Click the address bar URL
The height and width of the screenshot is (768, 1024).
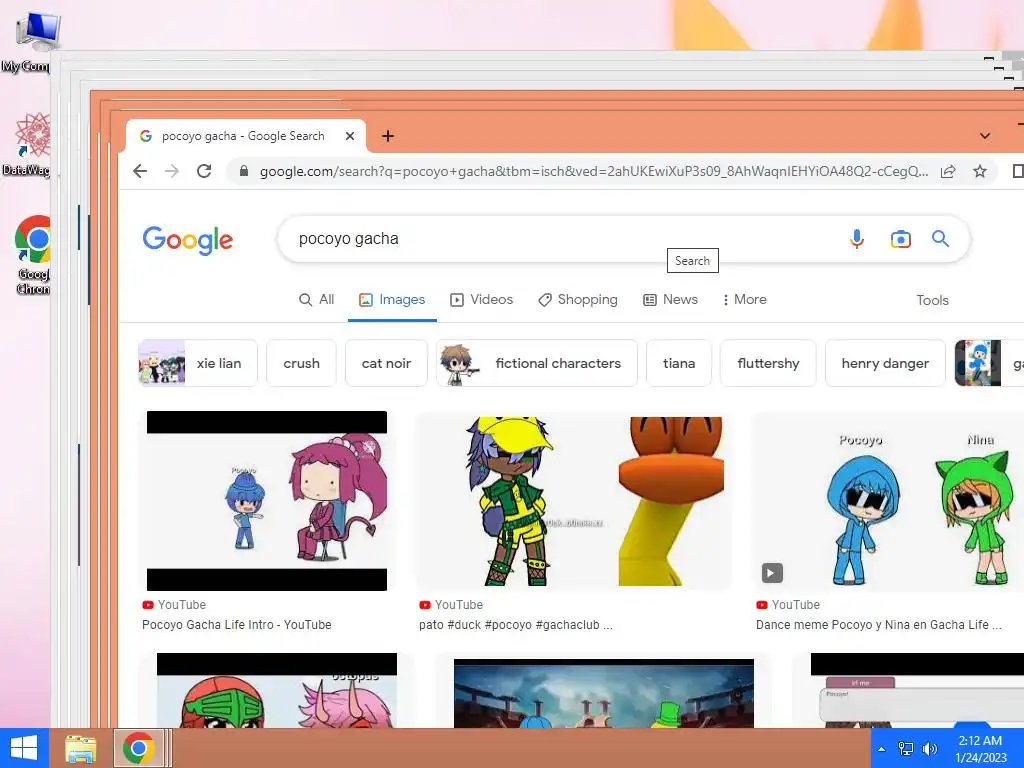coord(593,171)
